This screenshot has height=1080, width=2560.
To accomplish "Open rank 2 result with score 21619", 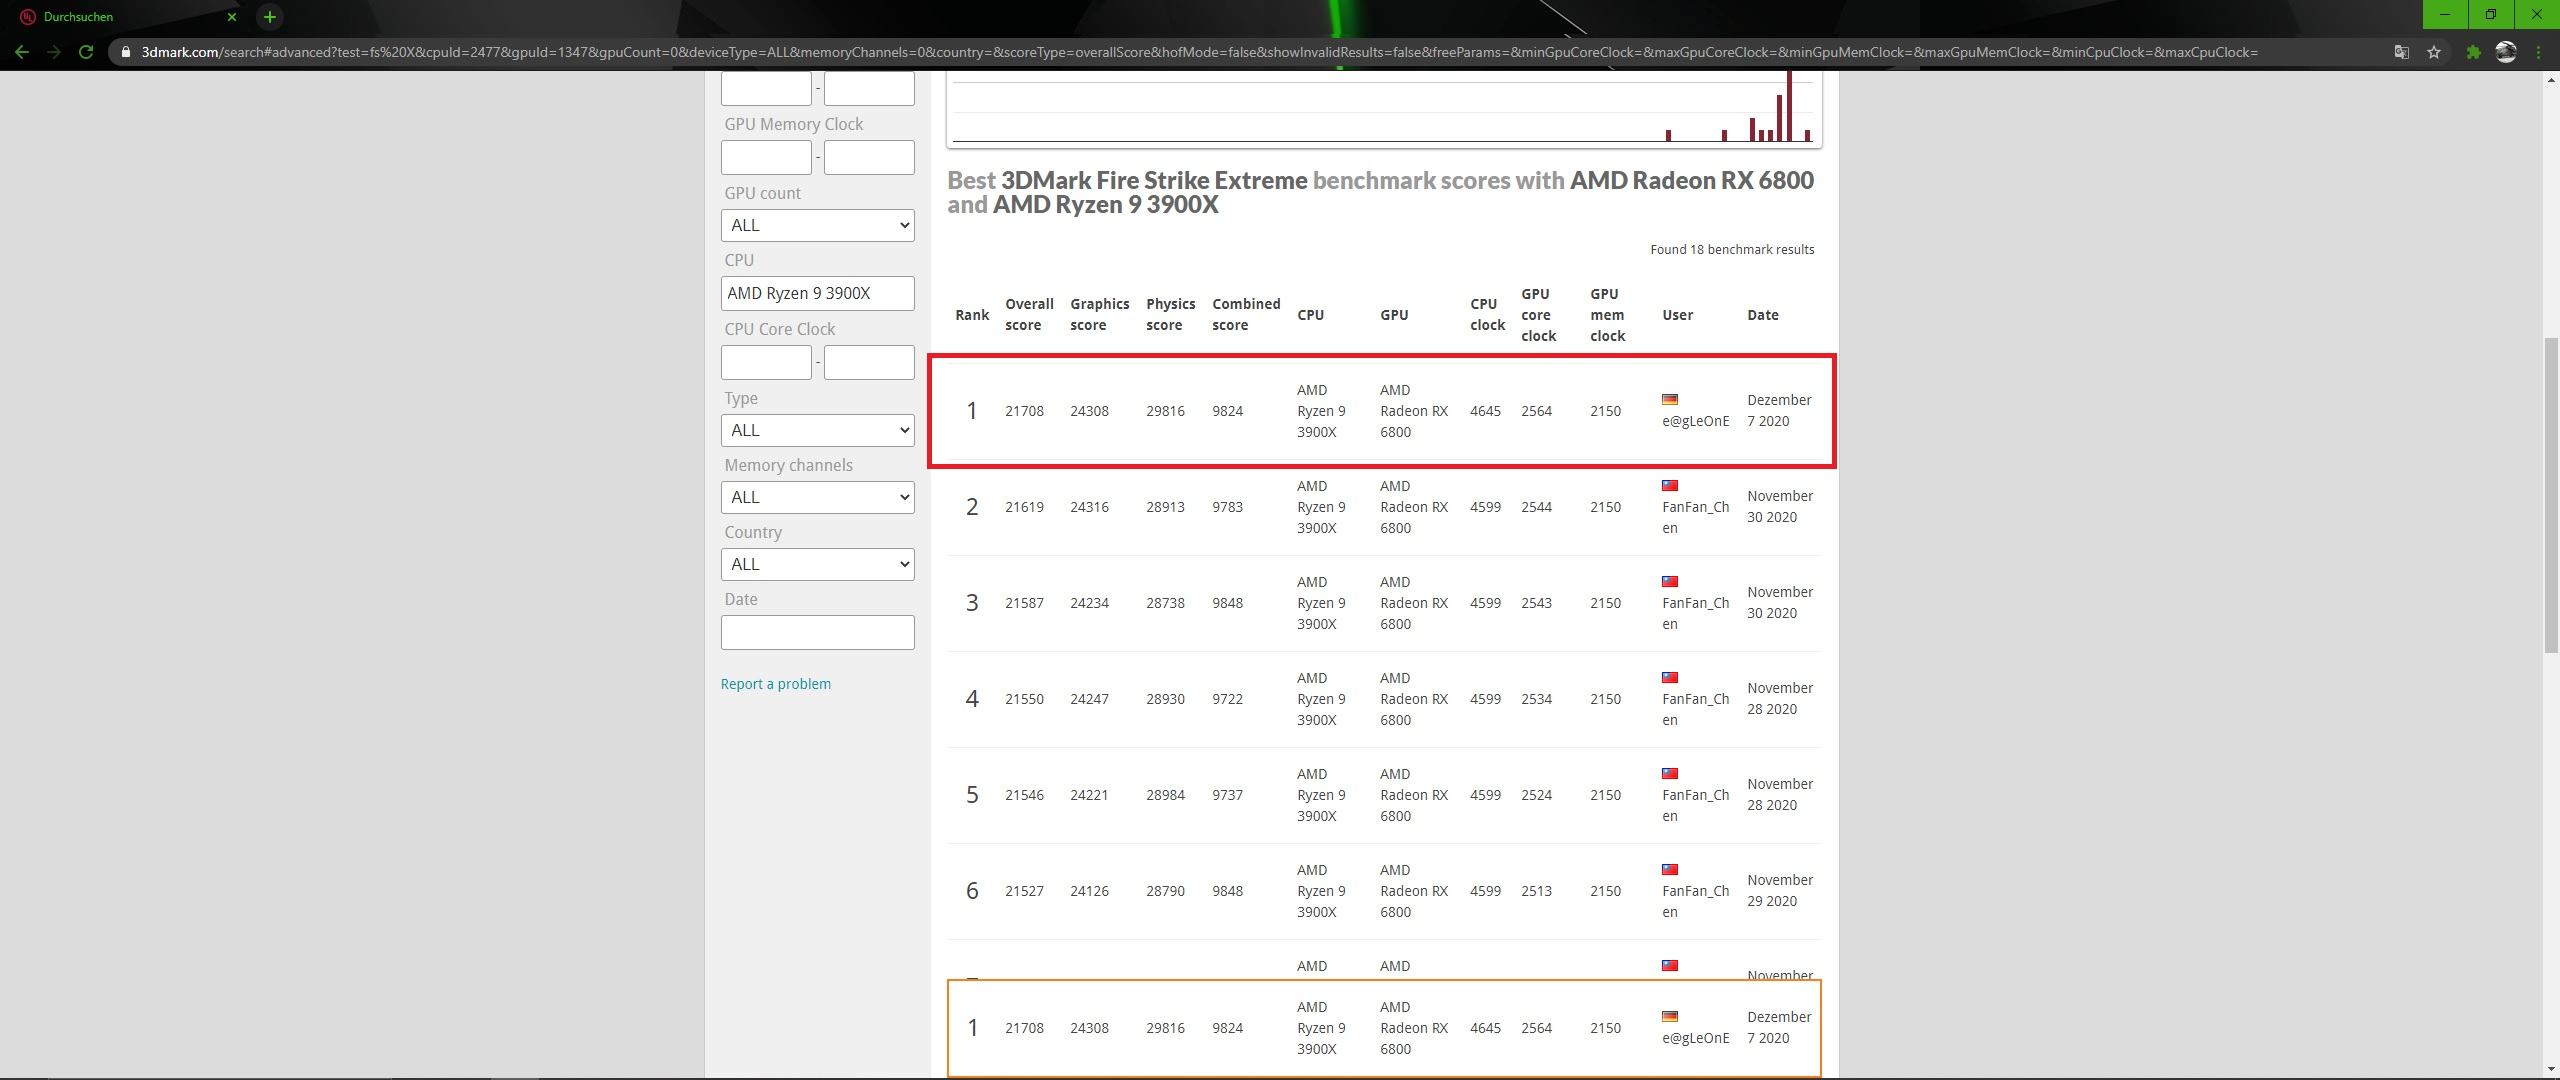I will [1024, 507].
